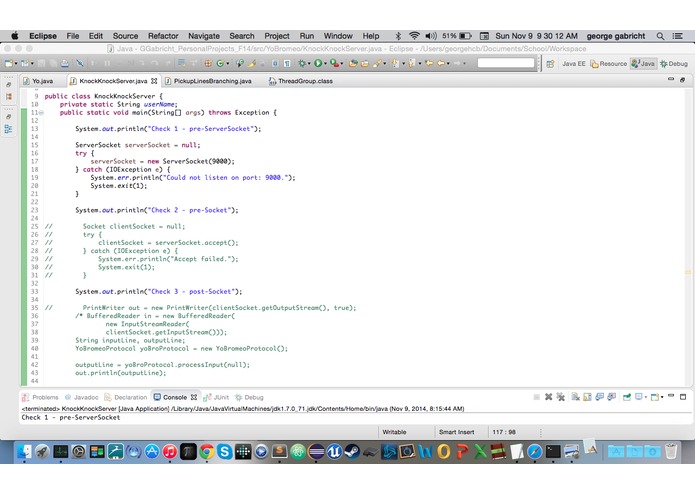
Task: Click the Back navigation arrow in toolbar
Action: pos(441,63)
